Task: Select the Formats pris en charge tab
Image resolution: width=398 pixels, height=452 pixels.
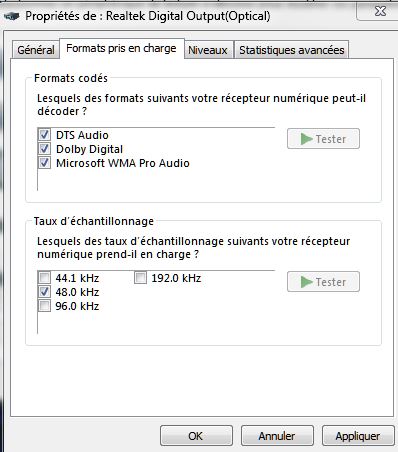Action: [x=121, y=48]
